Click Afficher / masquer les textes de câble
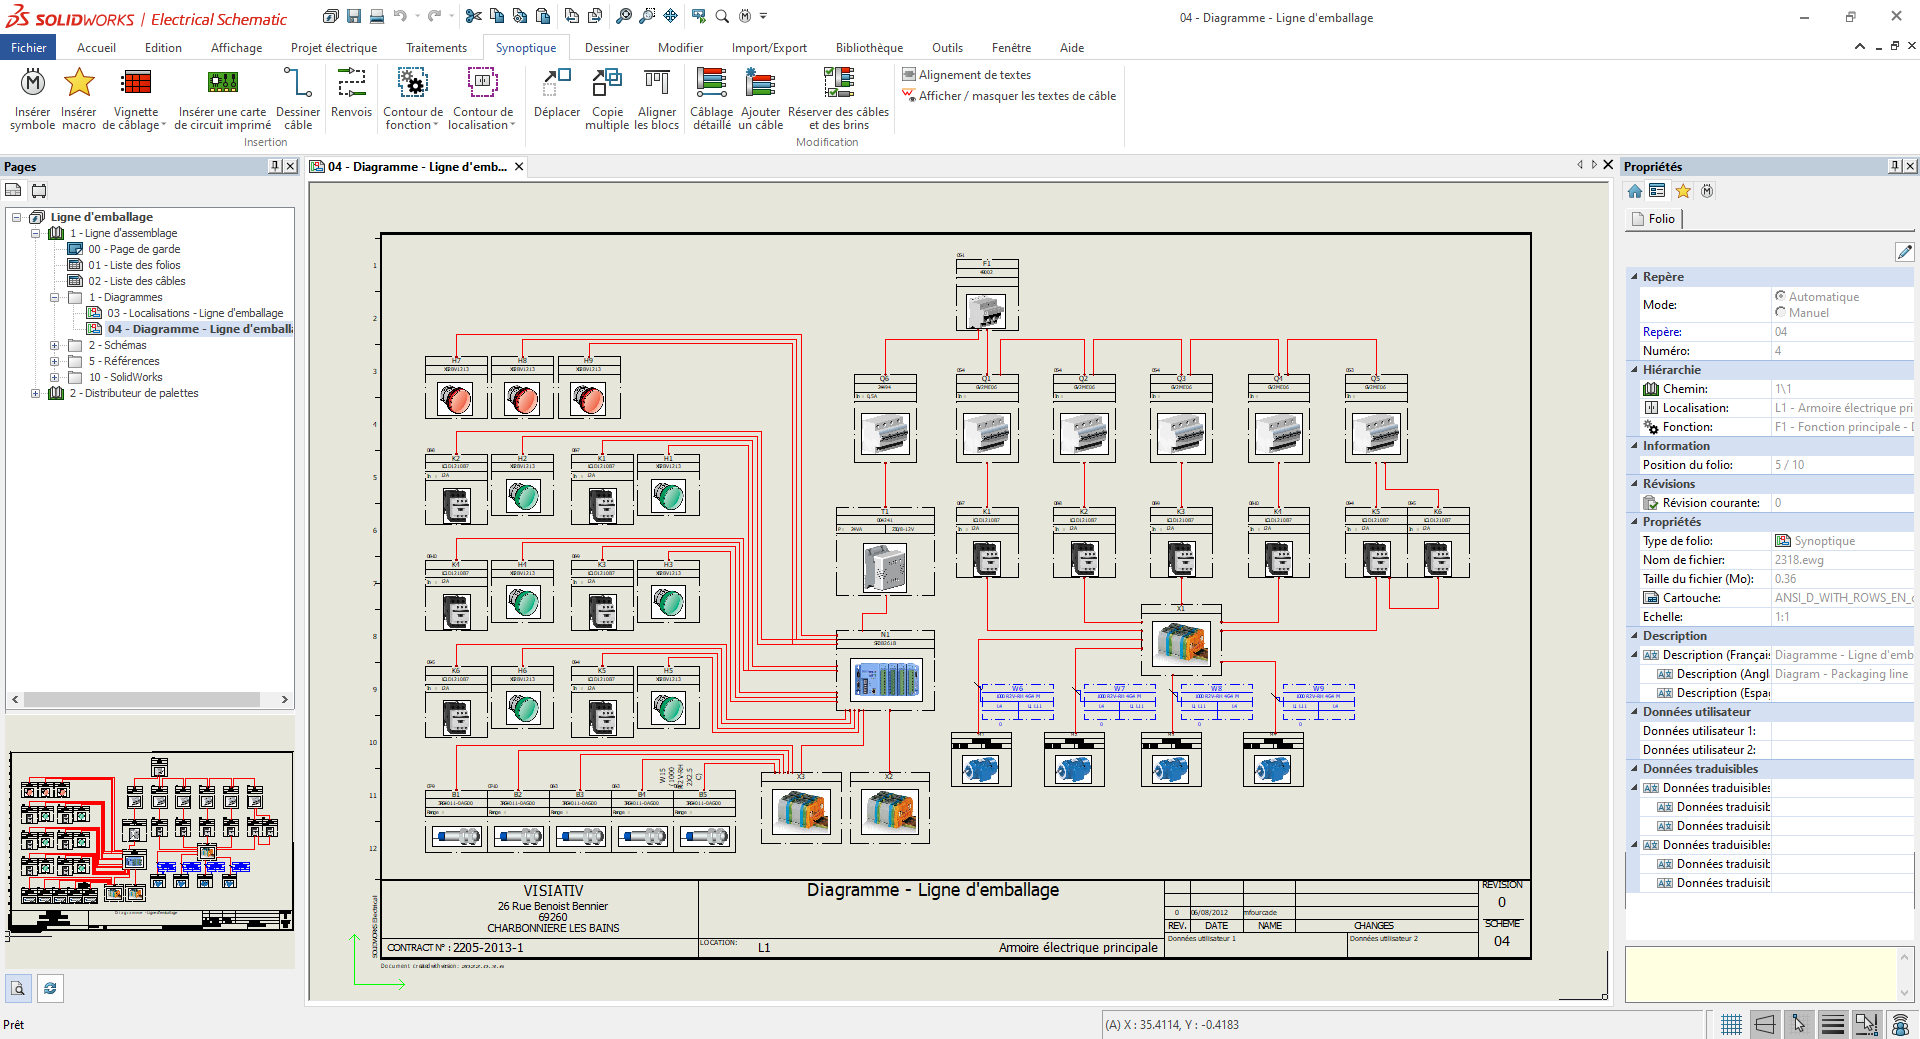The image size is (1920, 1039). (1009, 96)
